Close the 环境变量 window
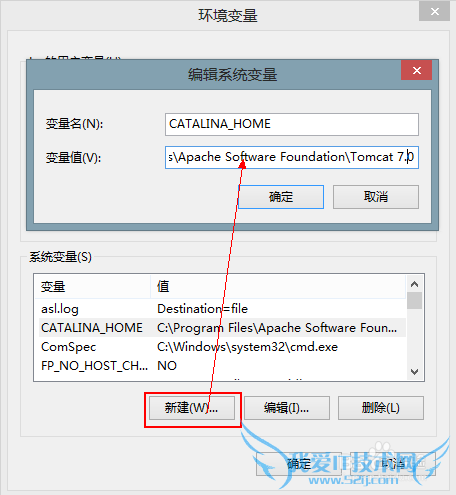Screen dimensions: 456x495 pos(434,12)
